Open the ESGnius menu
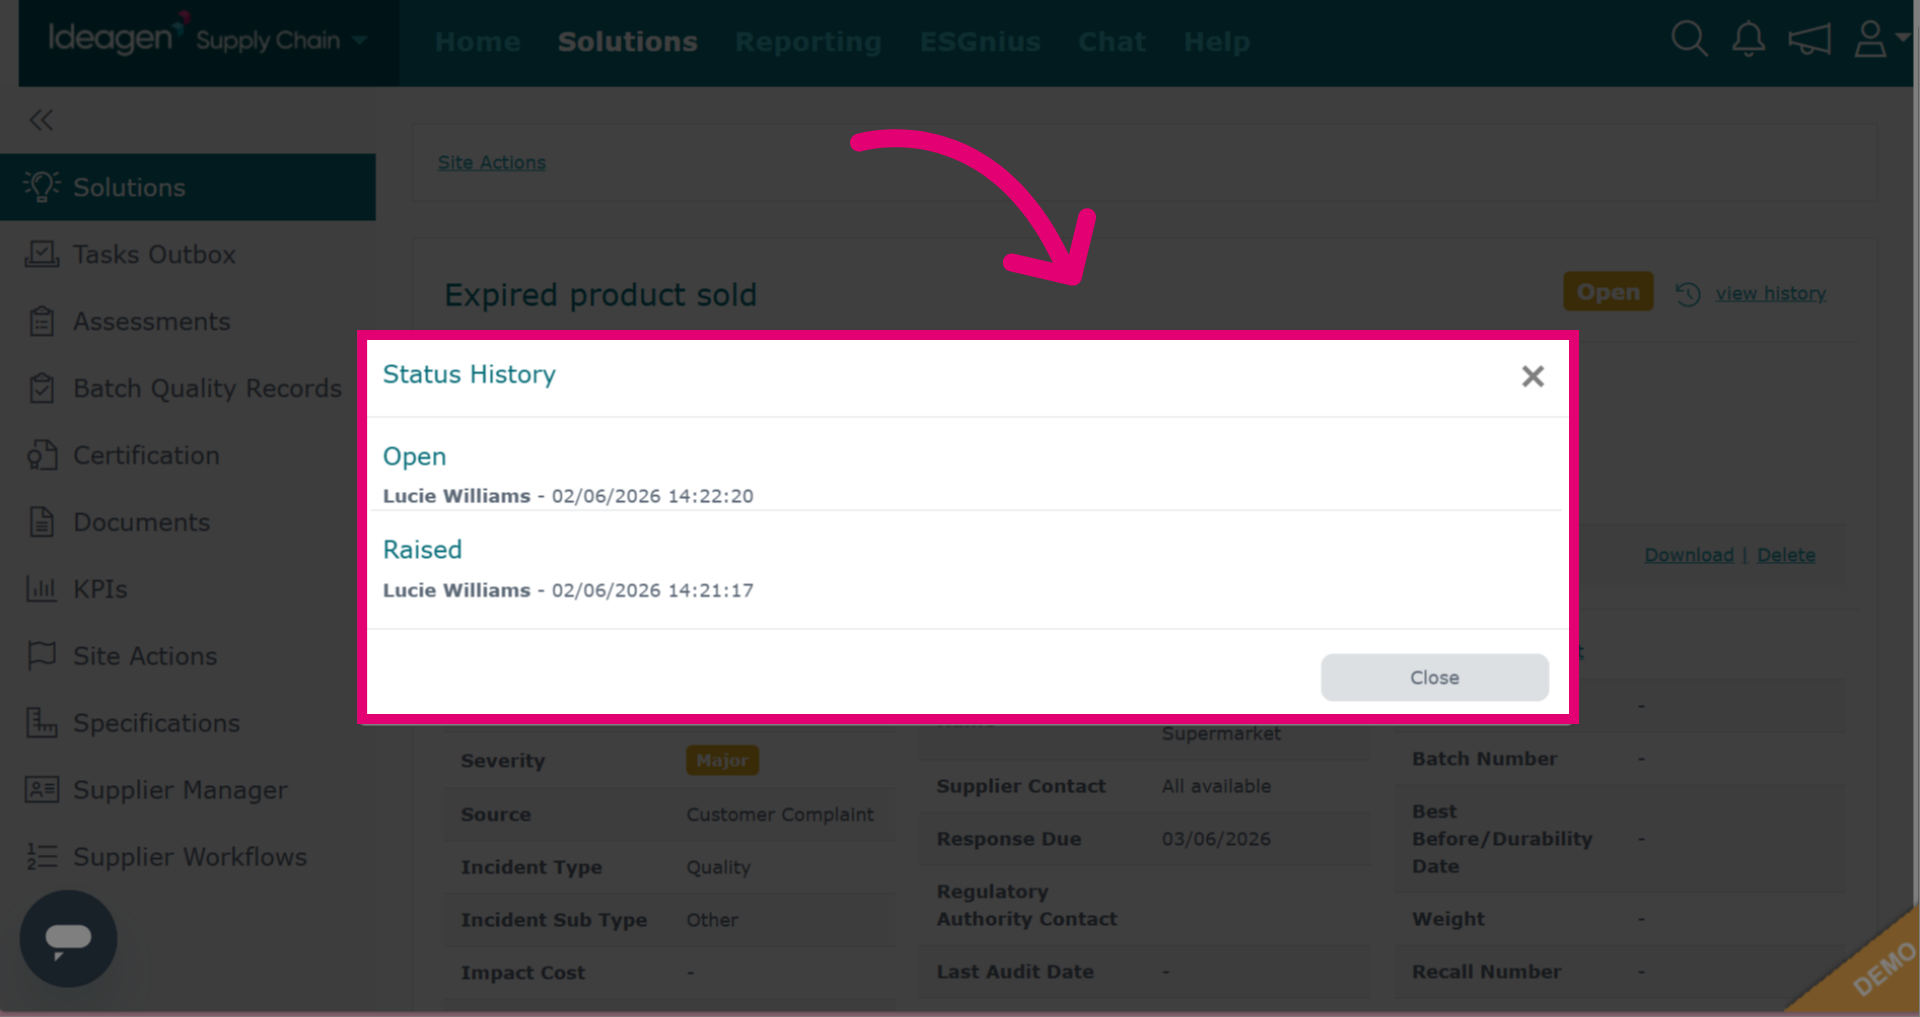The image size is (1920, 1017). 980,42
